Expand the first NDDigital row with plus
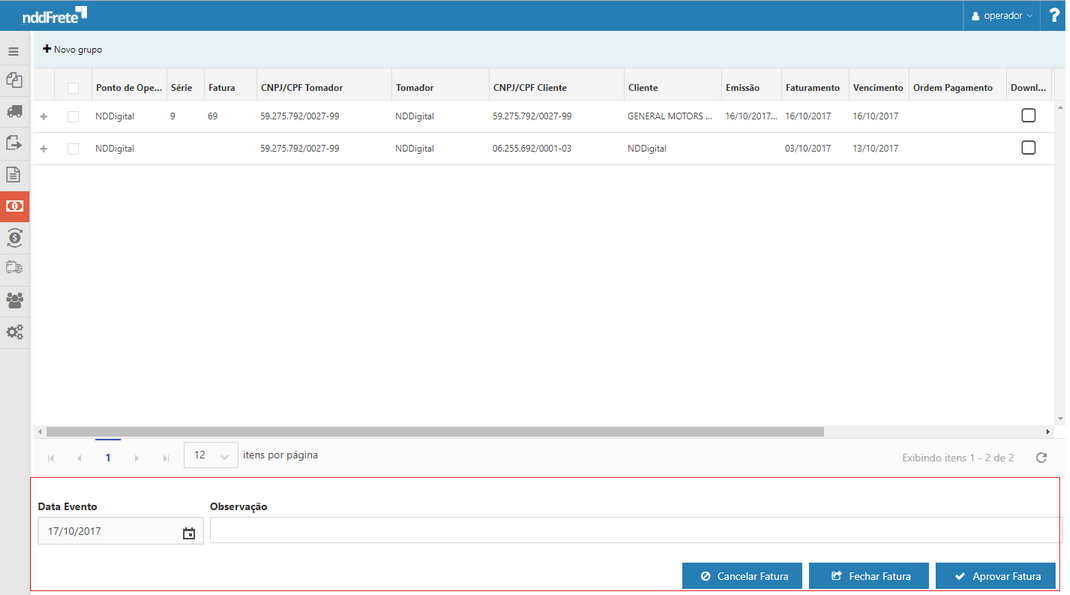This screenshot has width=1070, height=595. [x=43, y=117]
